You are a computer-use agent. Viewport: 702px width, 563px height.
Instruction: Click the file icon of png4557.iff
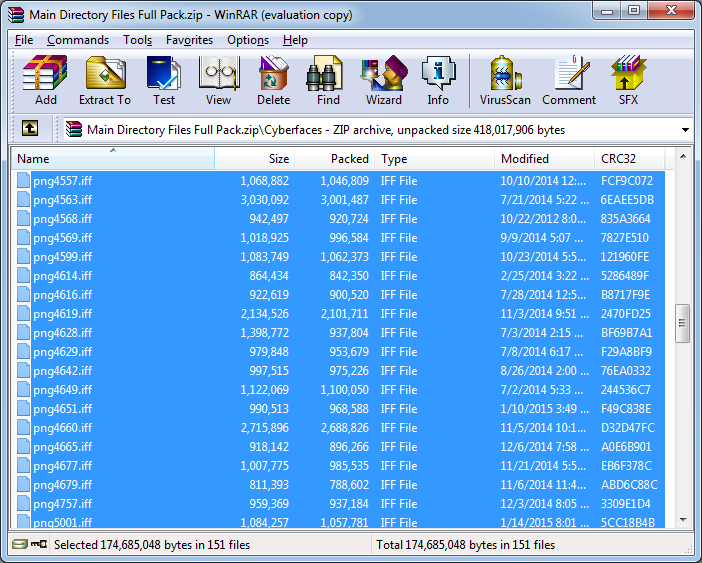[23, 180]
